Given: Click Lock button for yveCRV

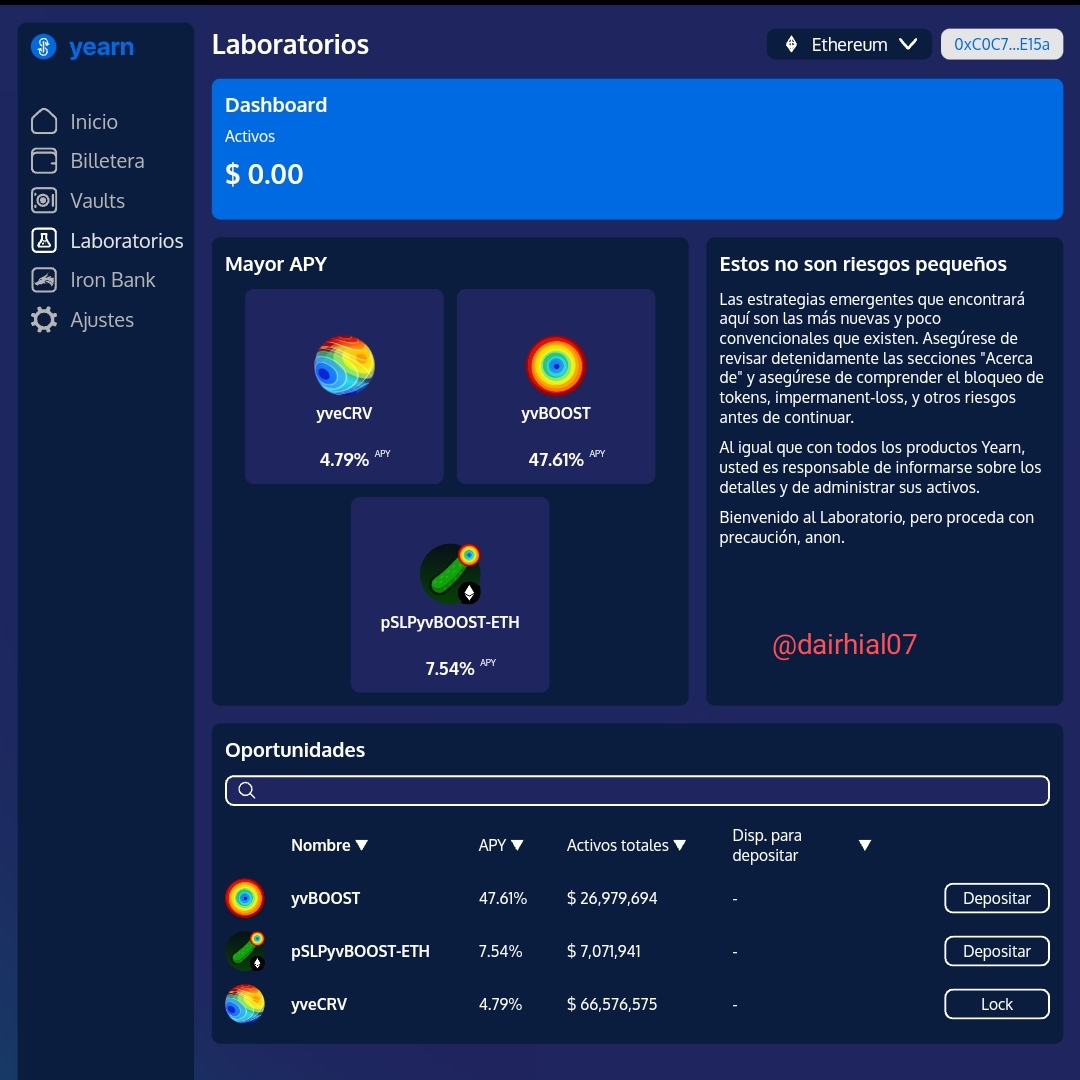Looking at the screenshot, I should (997, 1004).
